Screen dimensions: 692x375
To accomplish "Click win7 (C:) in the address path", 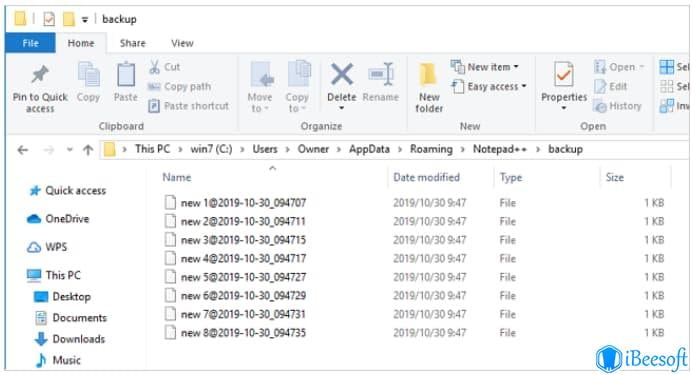I will pos(211,149).
